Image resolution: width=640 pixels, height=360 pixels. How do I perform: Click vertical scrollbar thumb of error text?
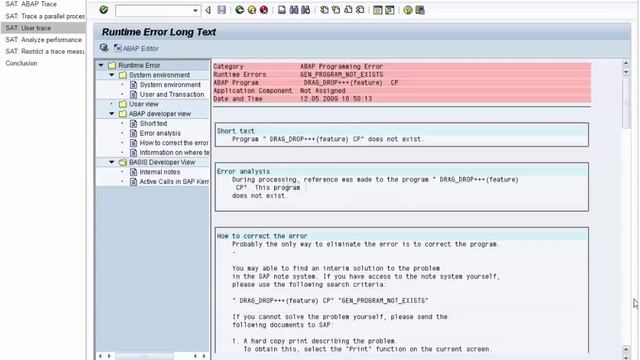626,102
